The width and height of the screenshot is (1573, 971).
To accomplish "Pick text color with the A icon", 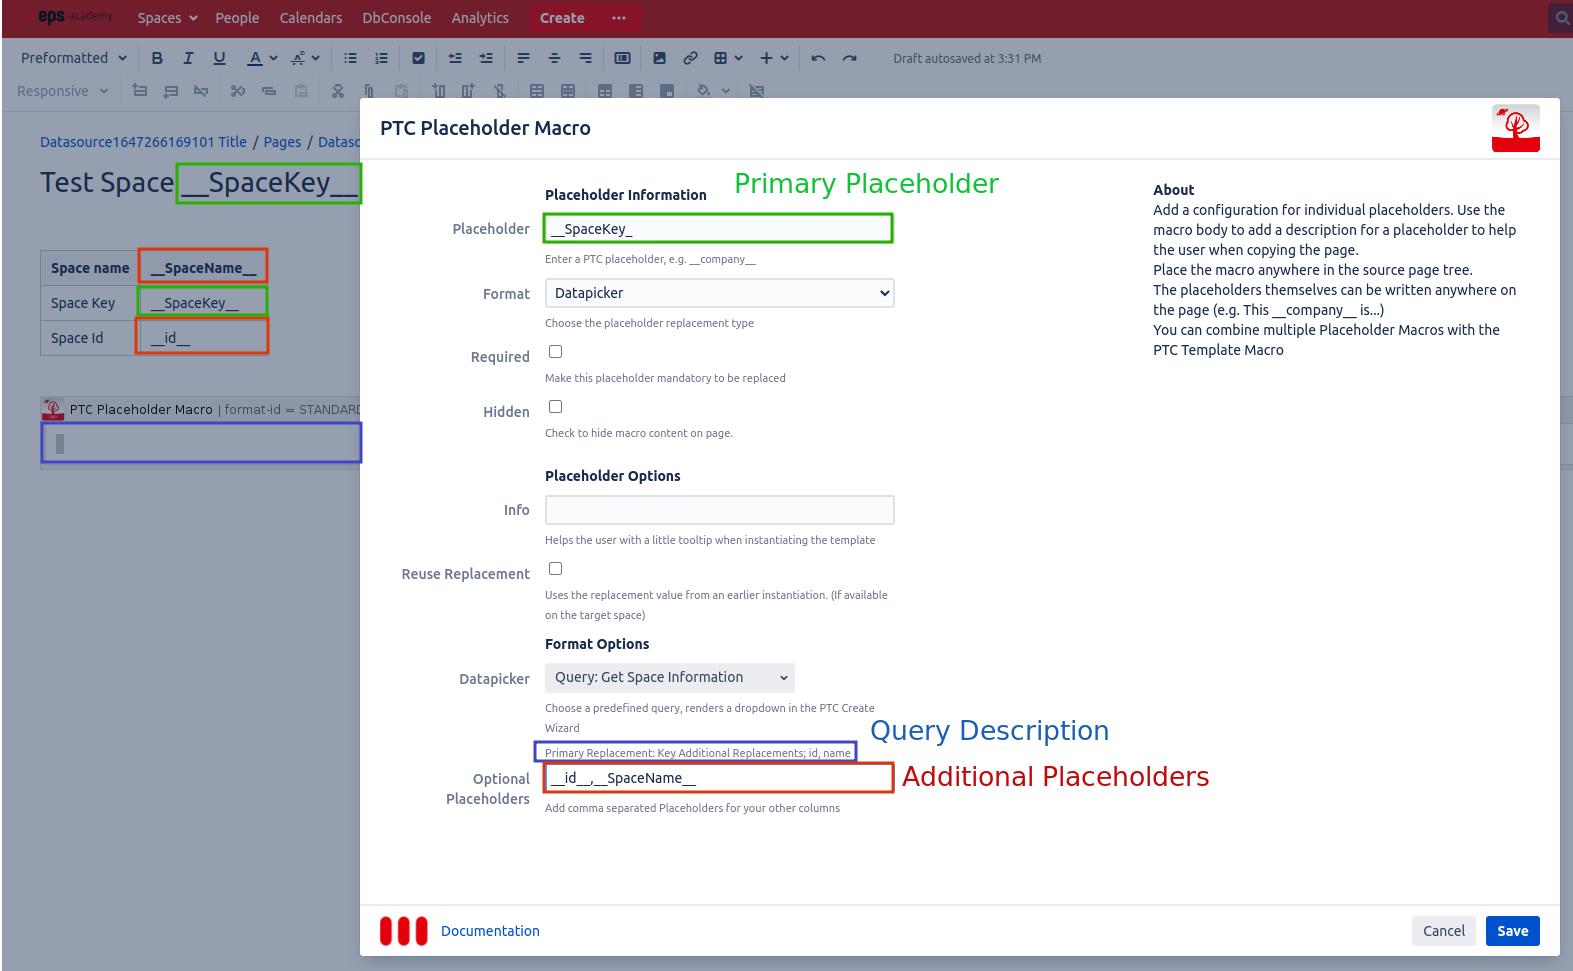I will pos(255,58).
